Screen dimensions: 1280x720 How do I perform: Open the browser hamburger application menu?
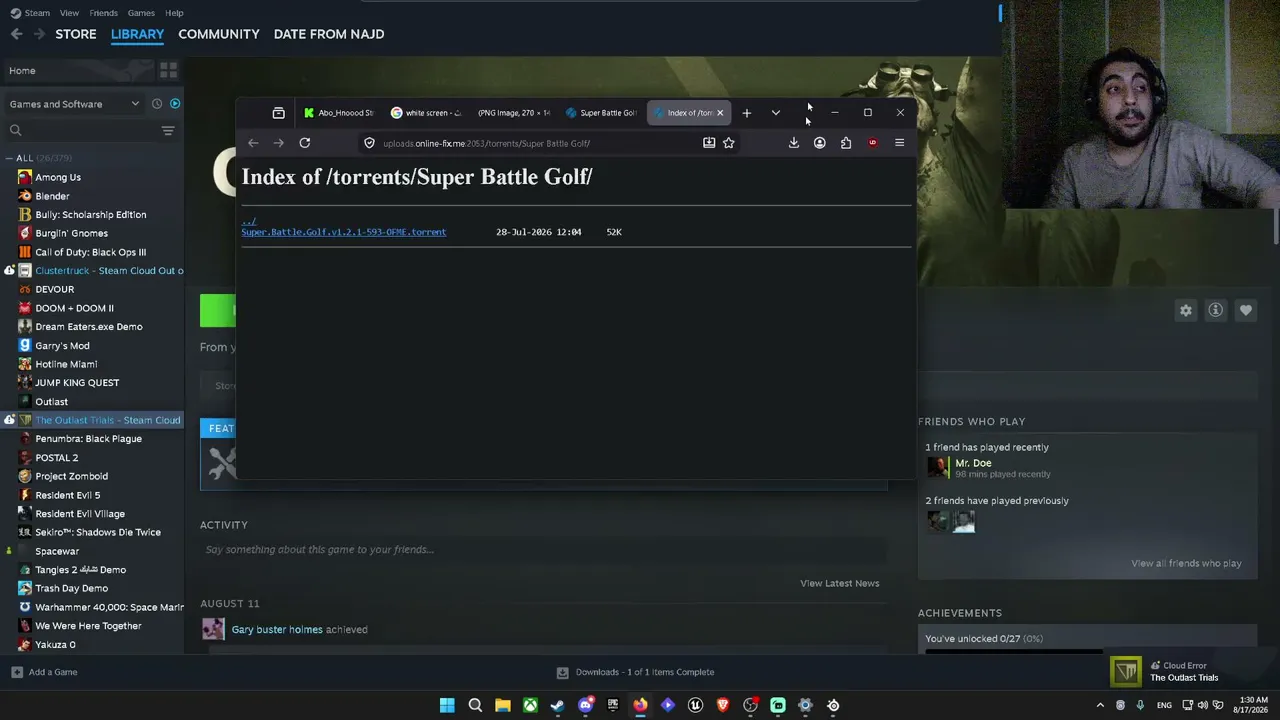tap(899, 143)
